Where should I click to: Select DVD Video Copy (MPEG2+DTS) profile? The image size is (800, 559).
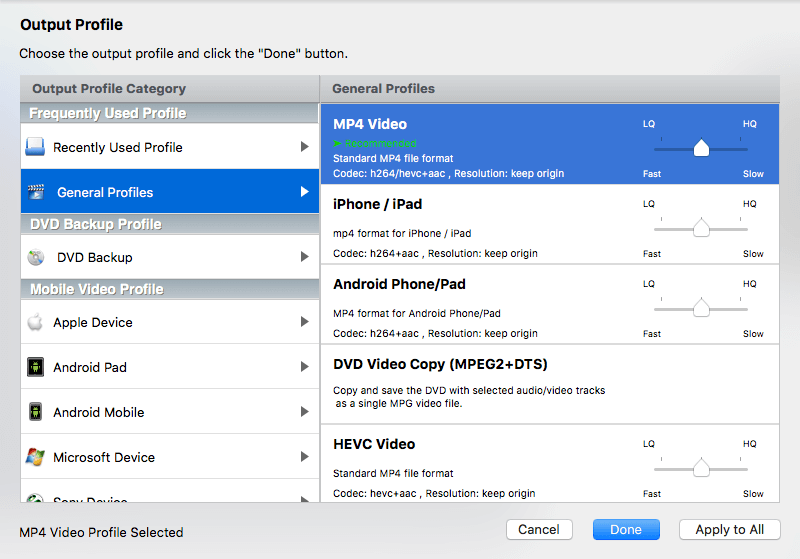click(x=550, y=384)
